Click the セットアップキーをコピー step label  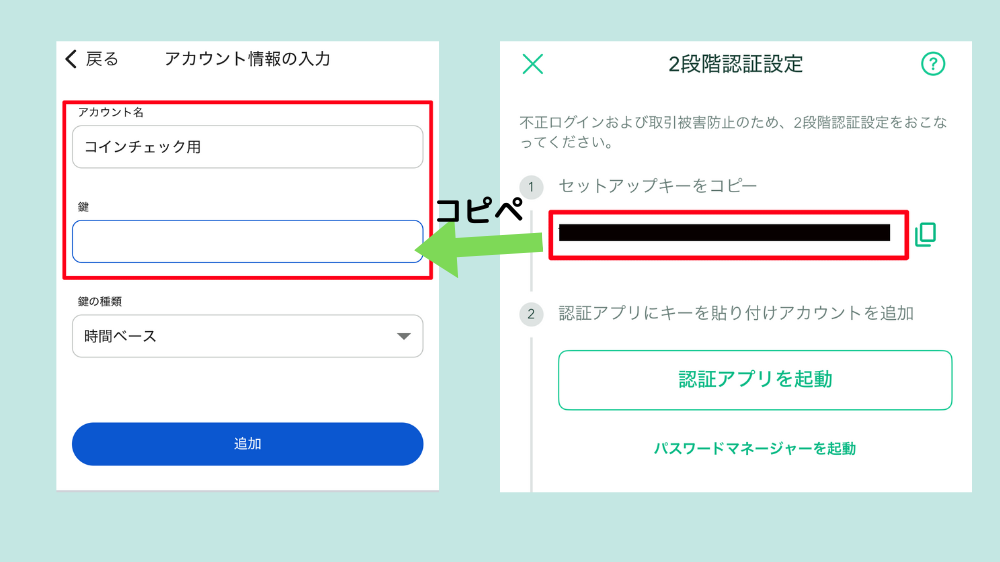658,186
